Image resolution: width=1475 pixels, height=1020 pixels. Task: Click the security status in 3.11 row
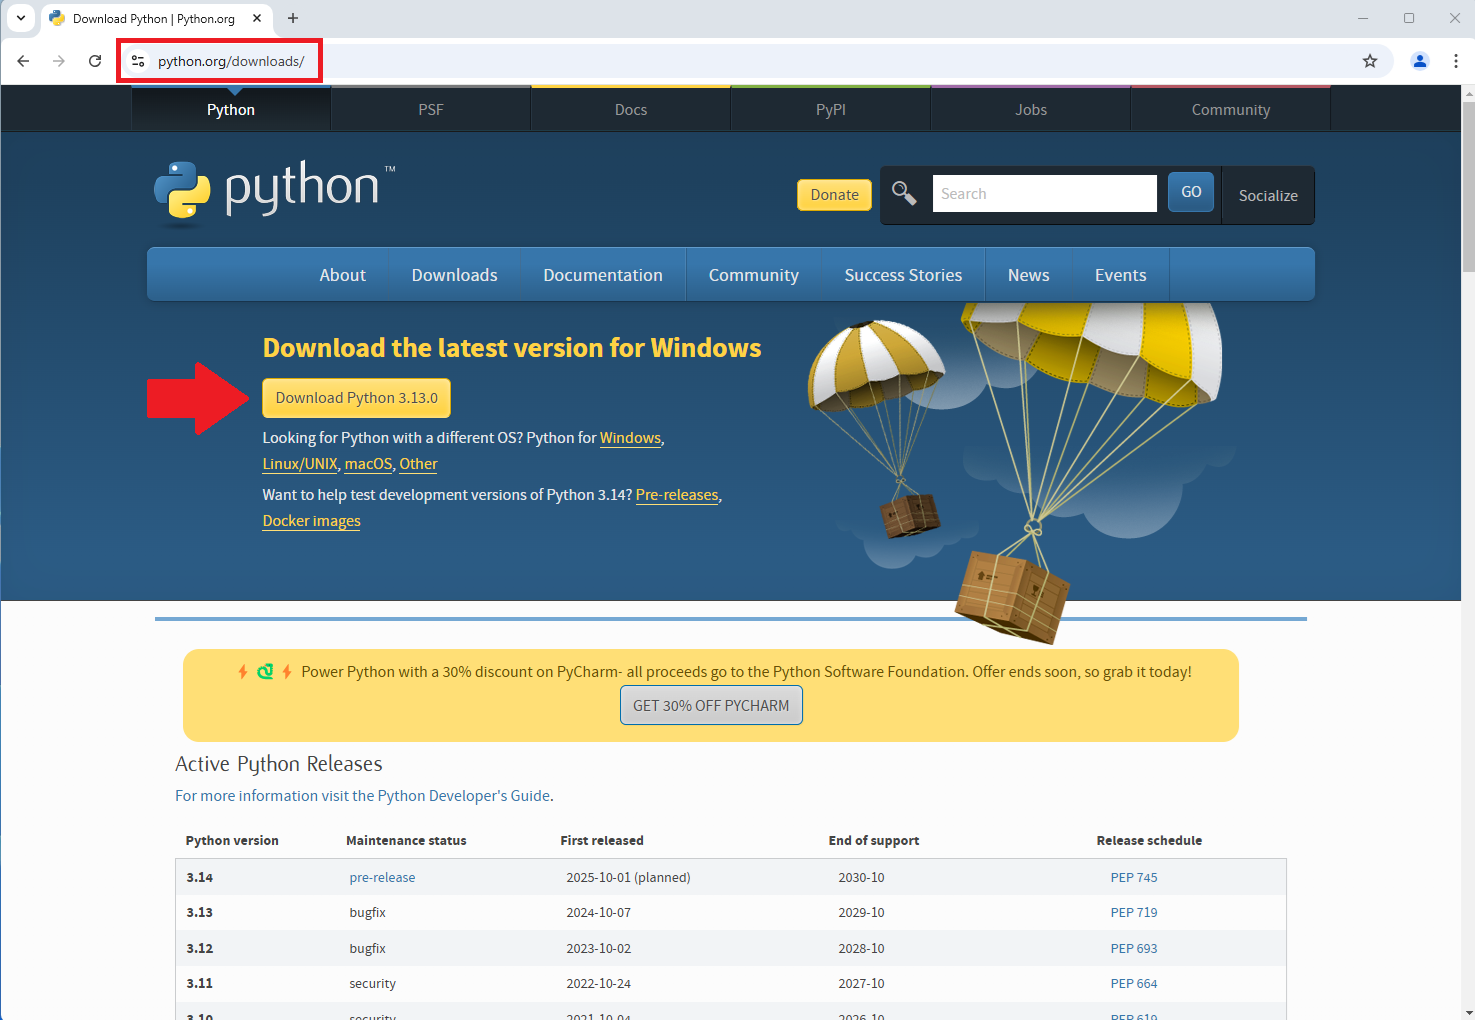(x=372, y=983)
